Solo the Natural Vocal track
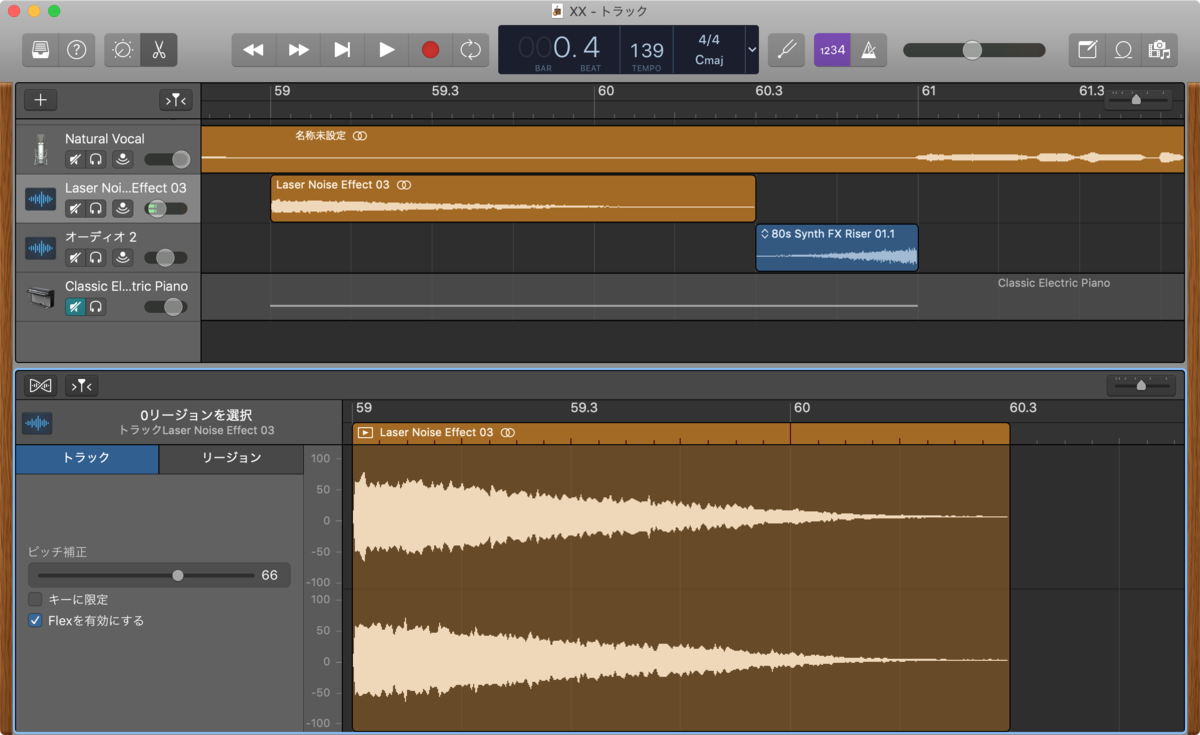Image resolution: width=1200 pixels, height=735 pixels. tap(96, 159)
